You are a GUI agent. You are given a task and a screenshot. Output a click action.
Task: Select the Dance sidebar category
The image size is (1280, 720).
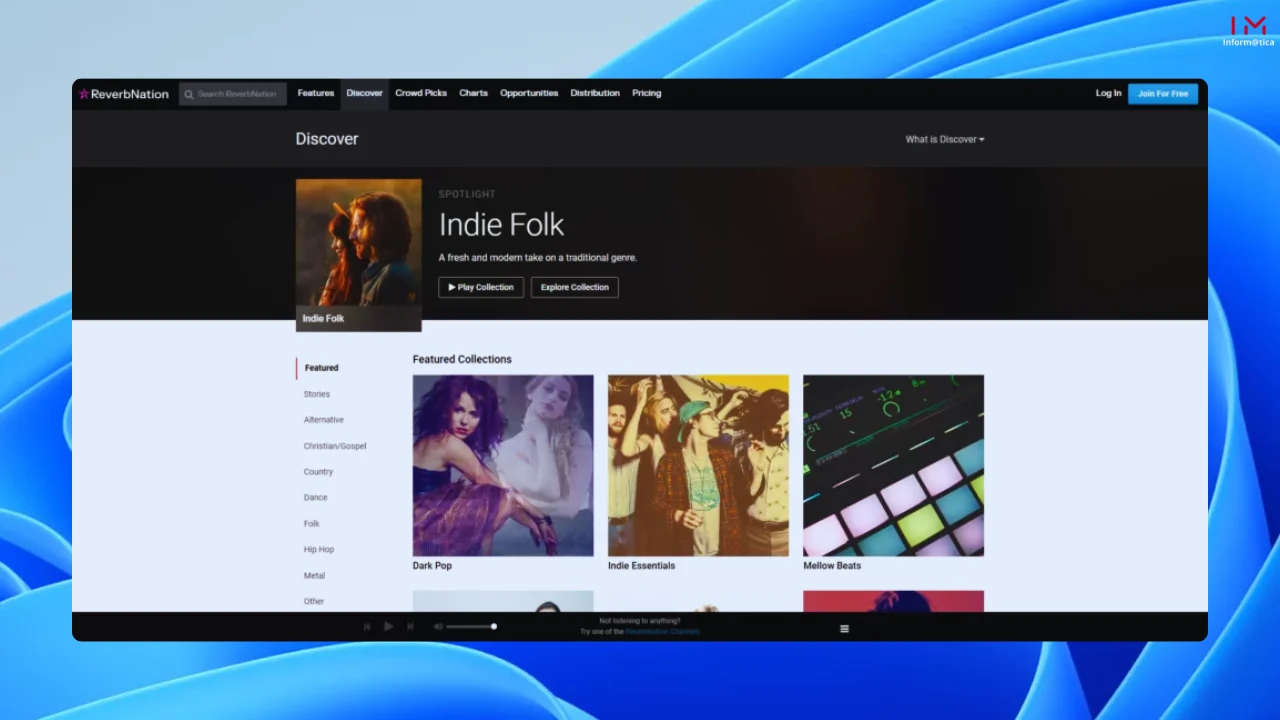316,498
